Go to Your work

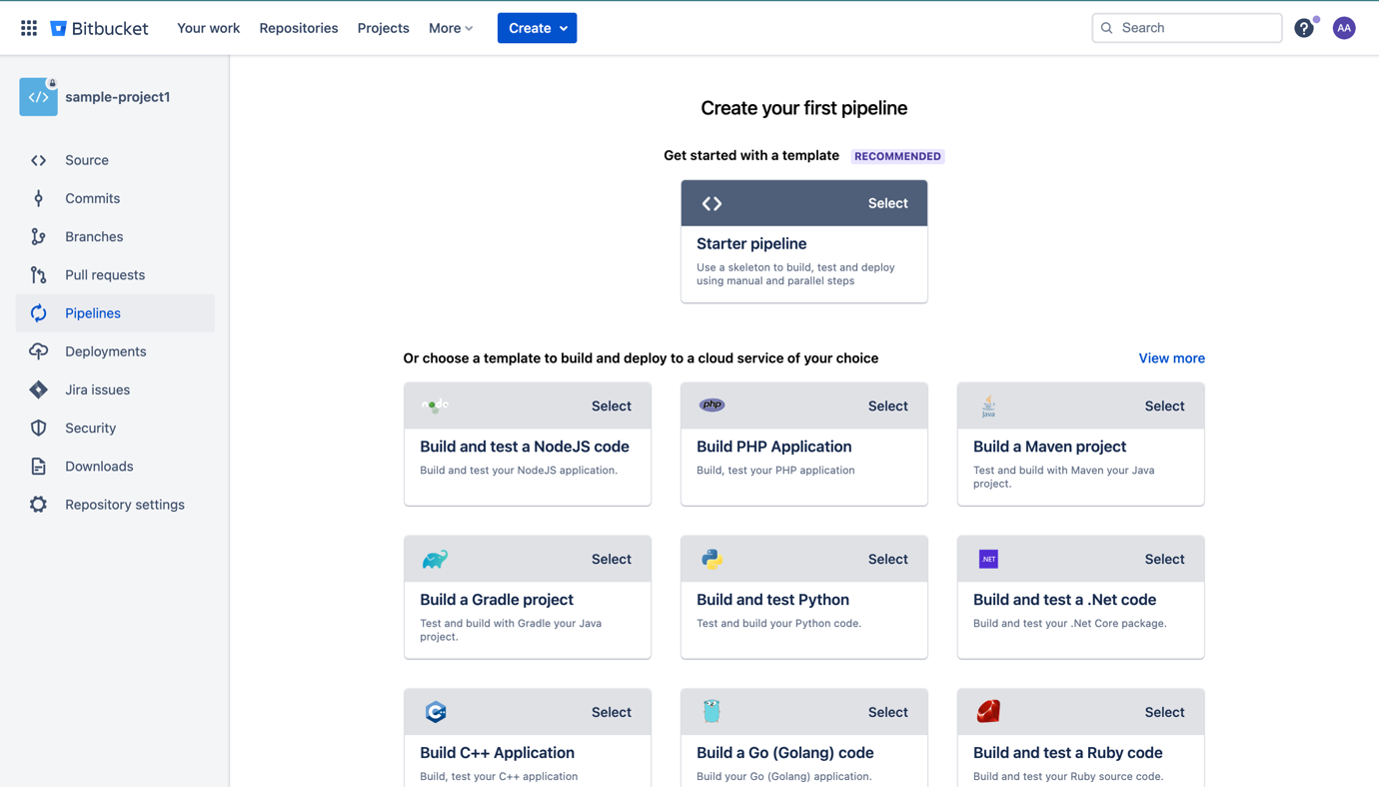click(208, 28)
